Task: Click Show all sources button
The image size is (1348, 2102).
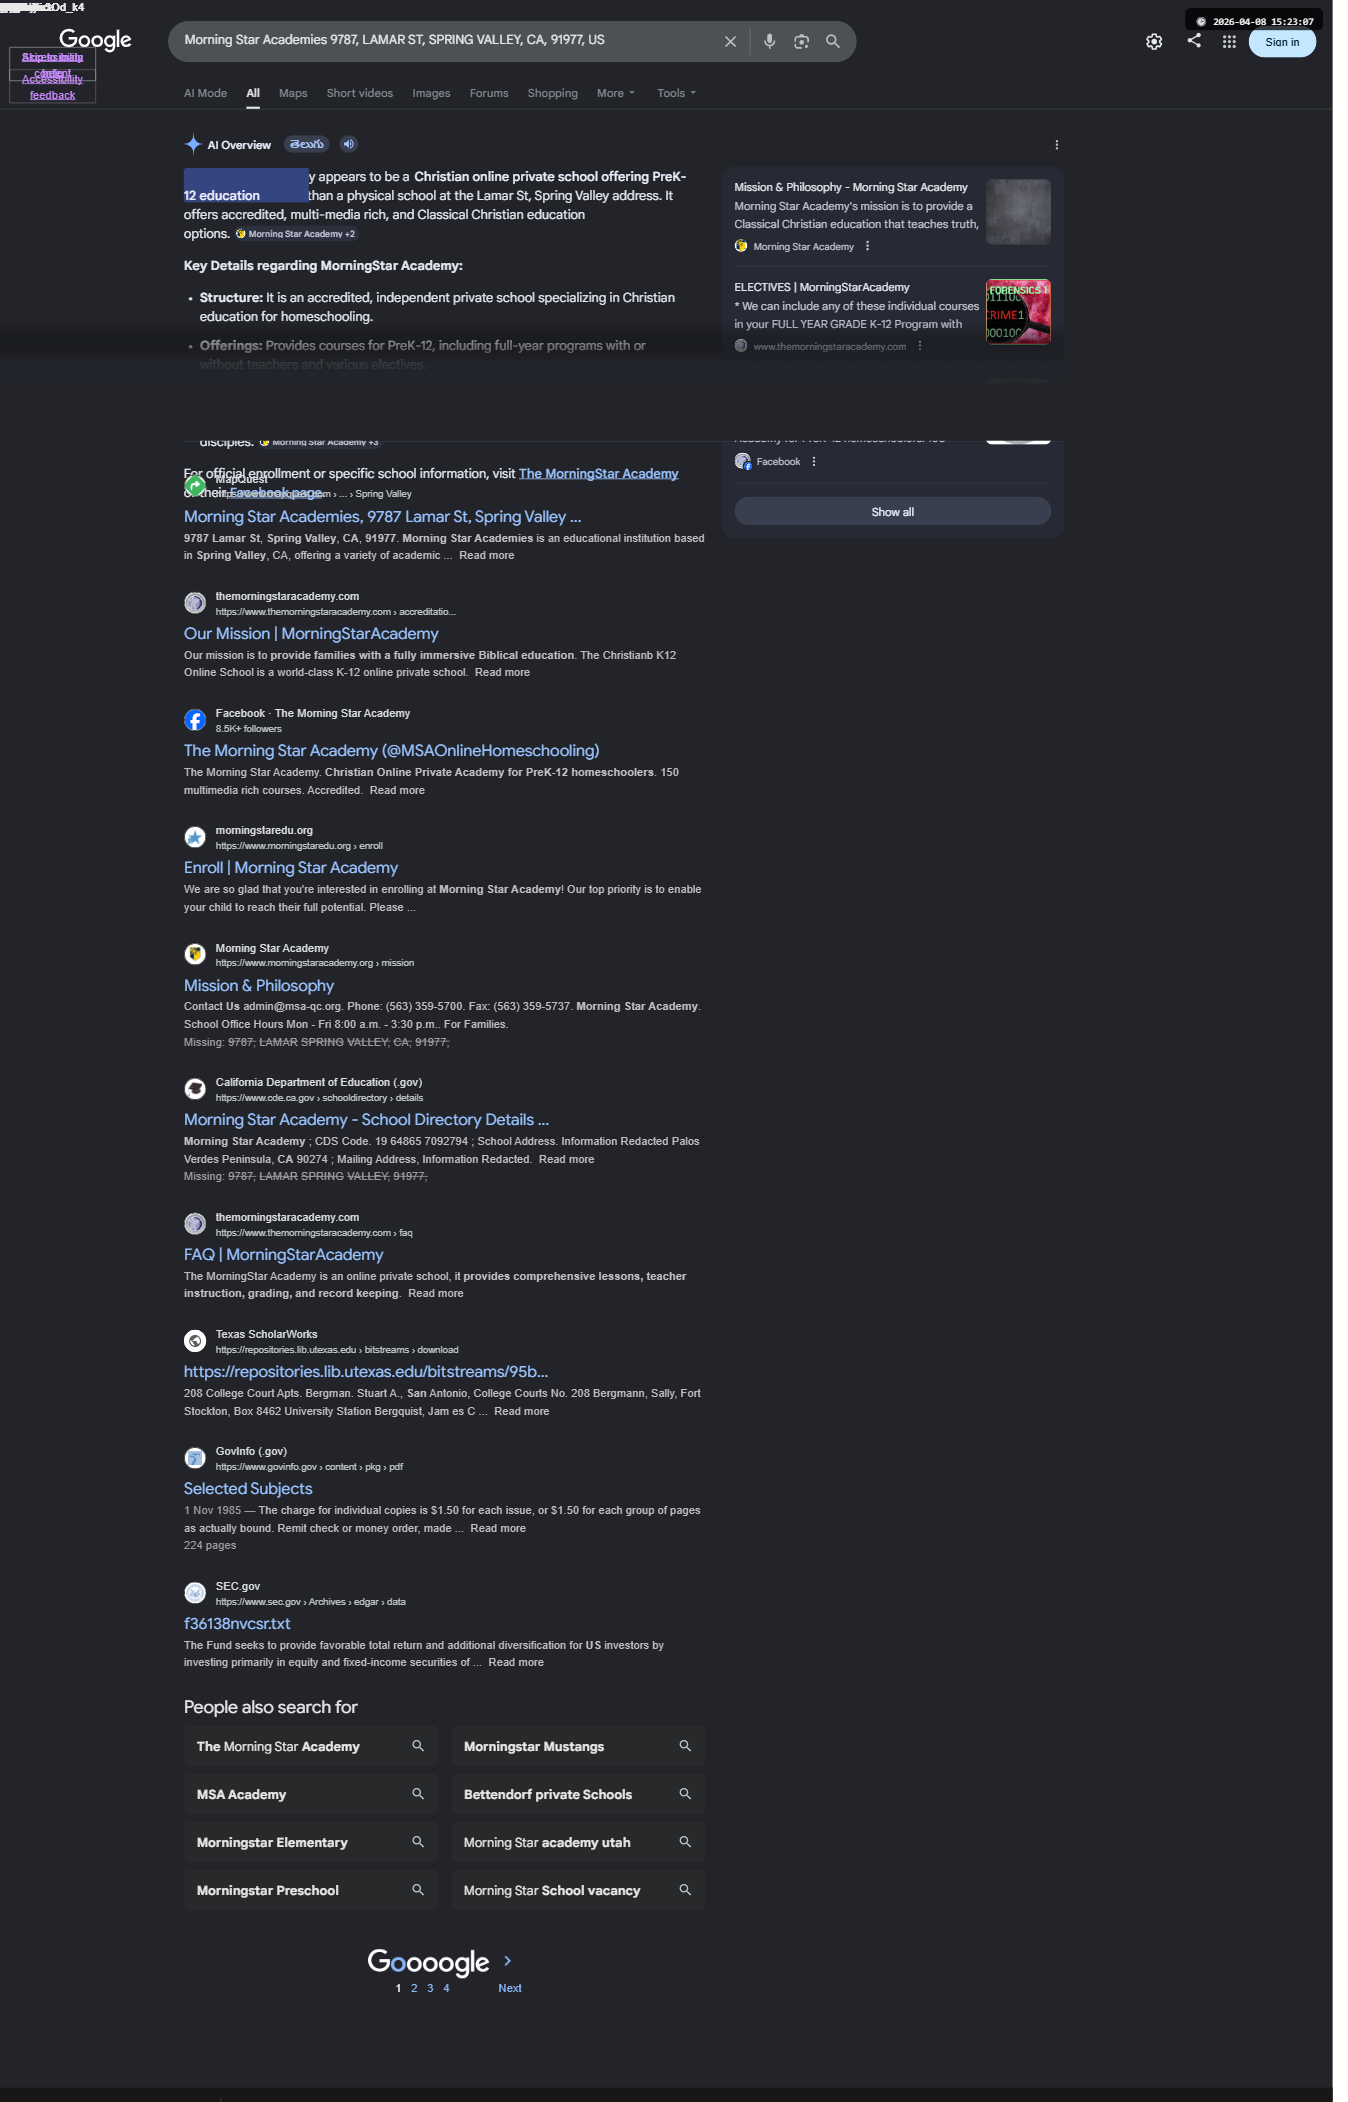Action: point(892,512)
